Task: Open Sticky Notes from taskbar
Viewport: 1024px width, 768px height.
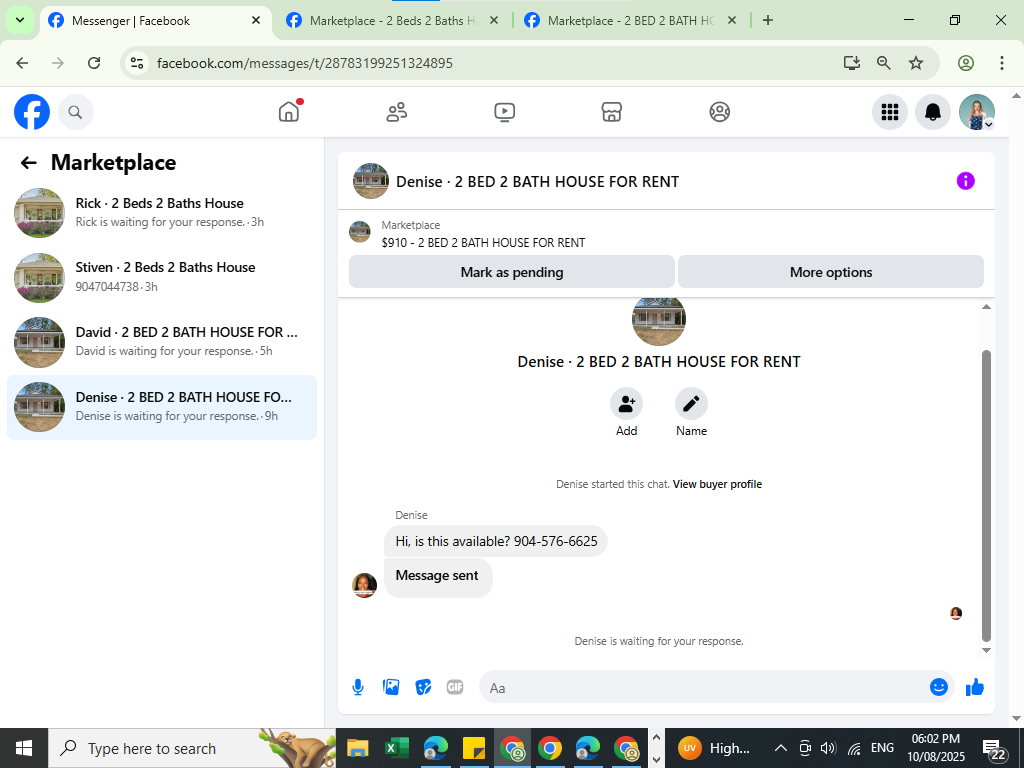Action: [x=473, y=748]
